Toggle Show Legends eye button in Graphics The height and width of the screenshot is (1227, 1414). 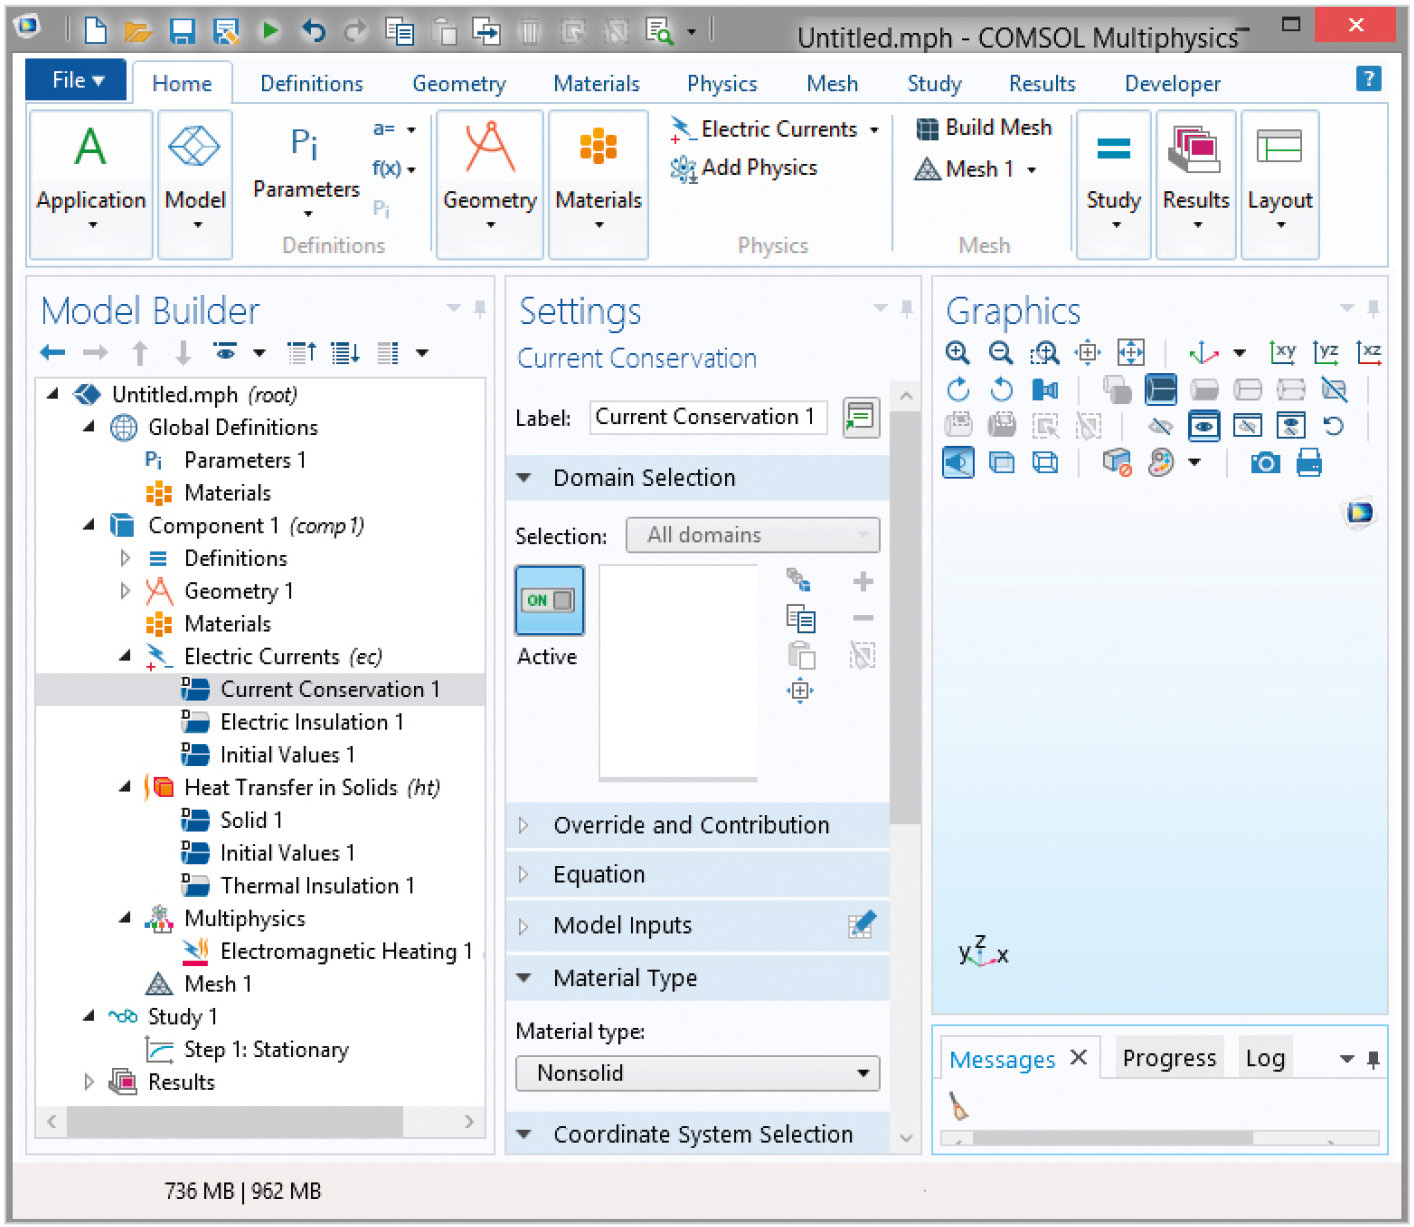(x=1203, y=426)
